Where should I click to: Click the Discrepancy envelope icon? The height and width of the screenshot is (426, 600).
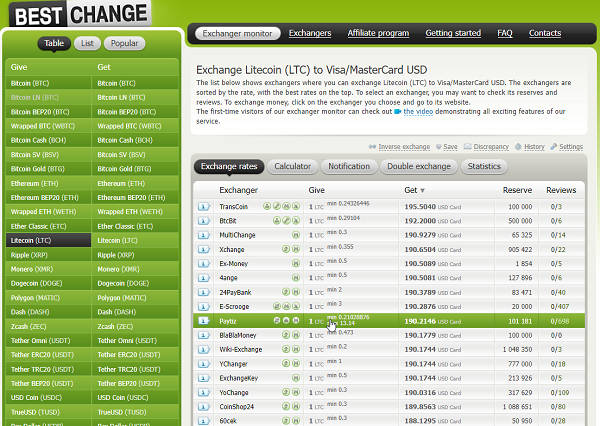pos(467,147)
